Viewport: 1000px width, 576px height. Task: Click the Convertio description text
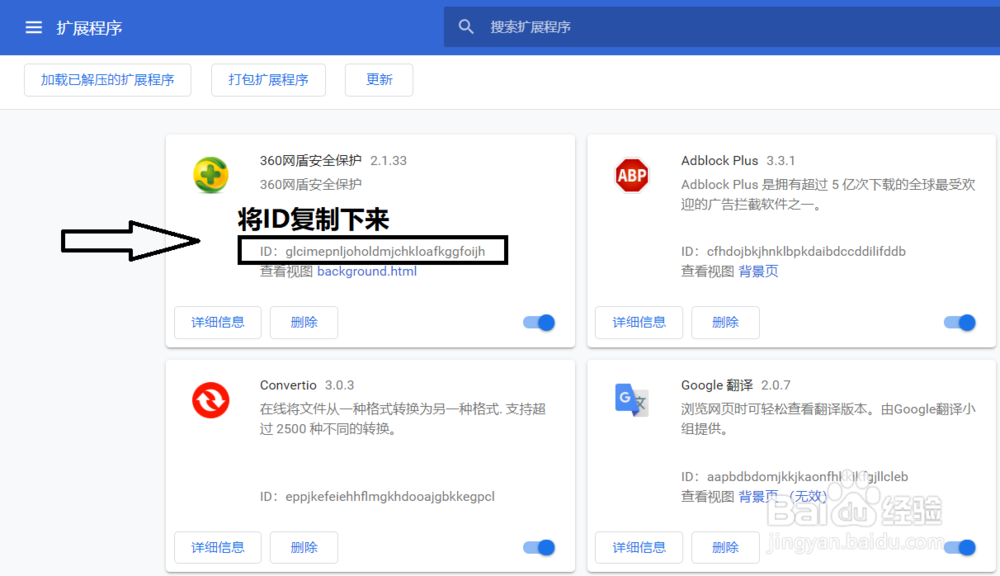click(x=402, y=418)
